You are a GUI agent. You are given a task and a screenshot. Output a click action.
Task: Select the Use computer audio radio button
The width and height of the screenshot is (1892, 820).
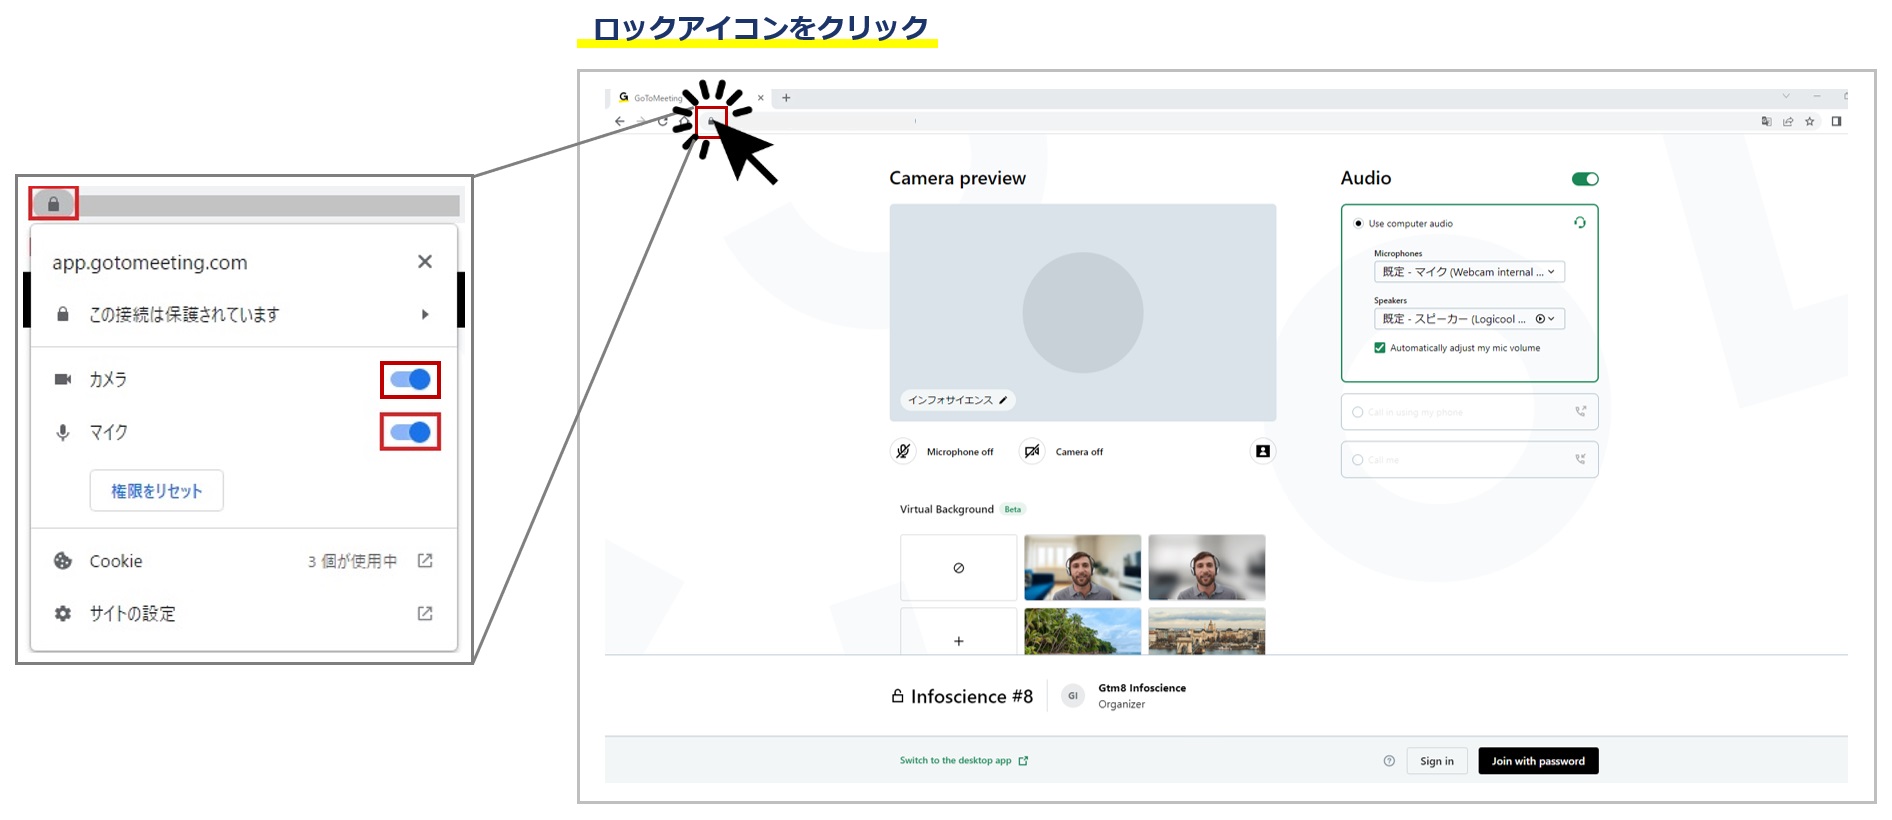click(1358, 223)
